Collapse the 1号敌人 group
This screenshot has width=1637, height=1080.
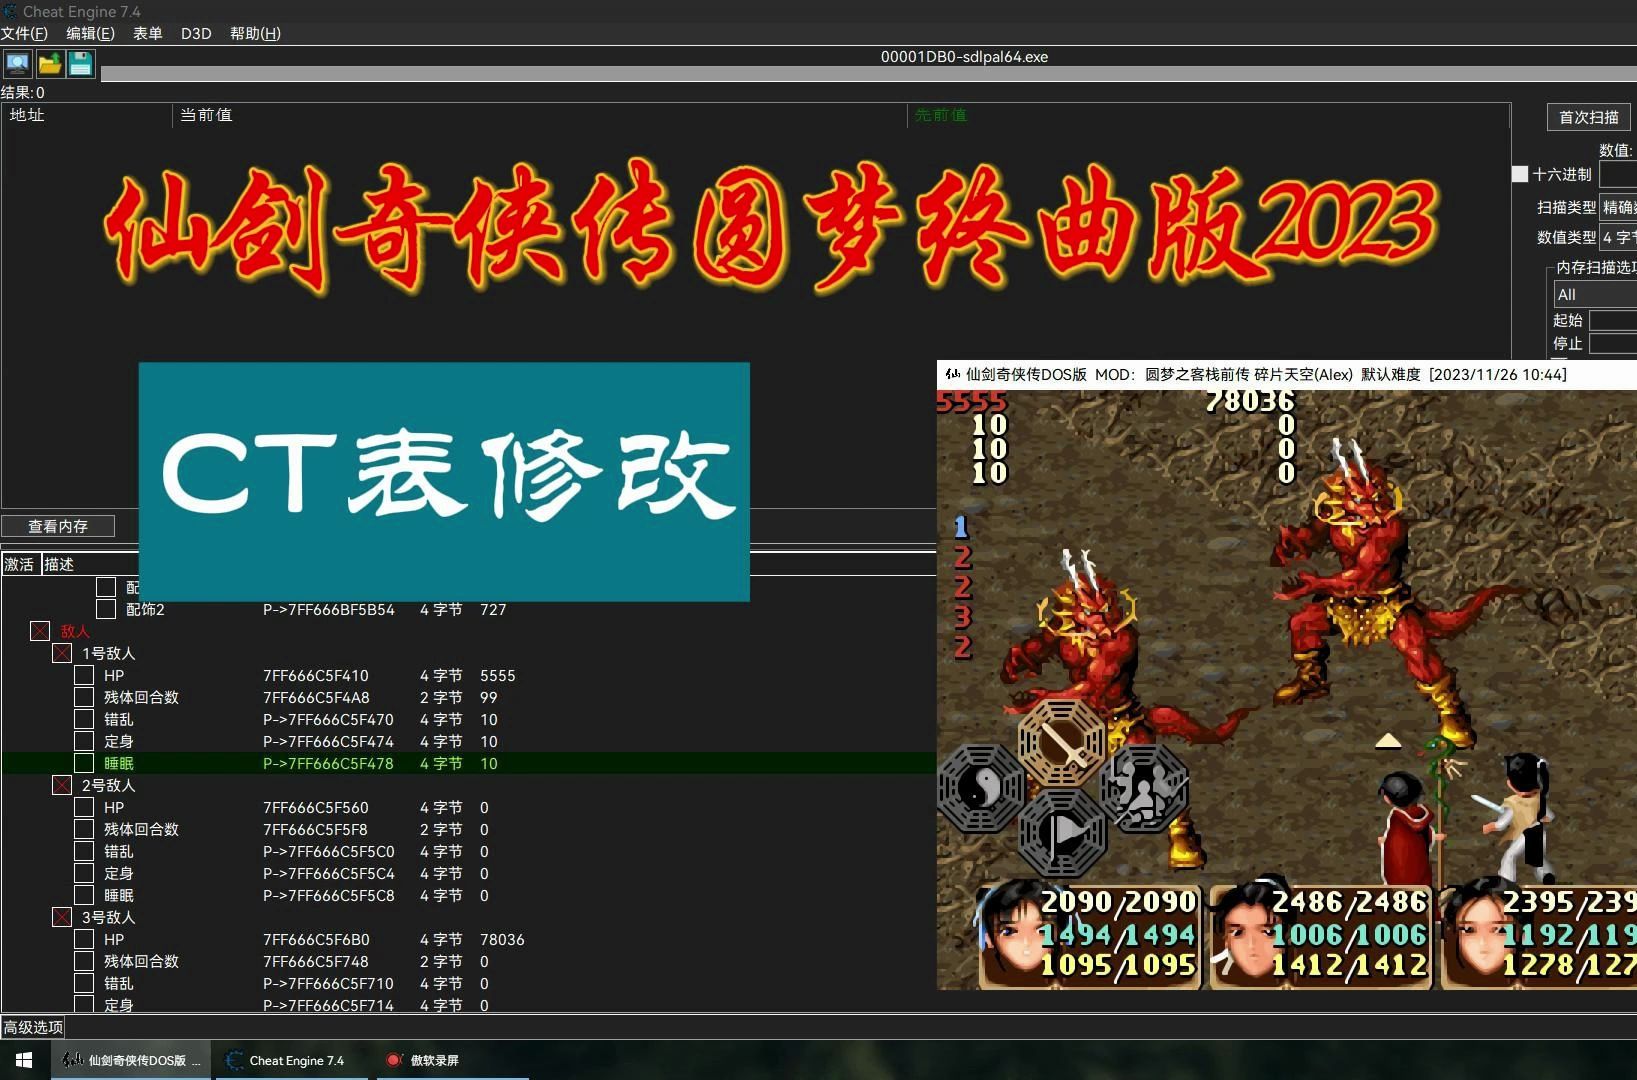click(62, 653)
